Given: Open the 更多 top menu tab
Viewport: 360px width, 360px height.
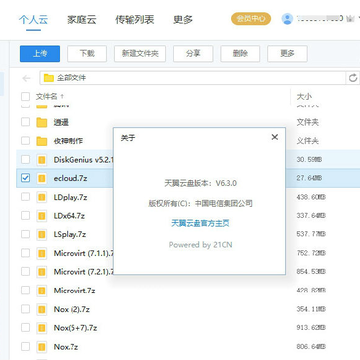Looking at the screenshot, I should (183, 19).
